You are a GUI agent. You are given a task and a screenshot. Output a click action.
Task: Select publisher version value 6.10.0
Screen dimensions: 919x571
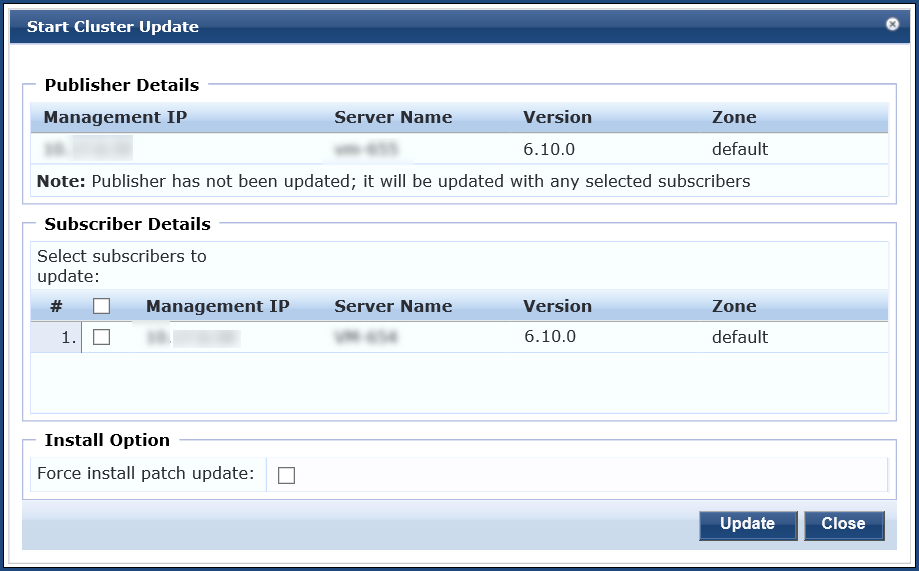click(x=549, y=149)
